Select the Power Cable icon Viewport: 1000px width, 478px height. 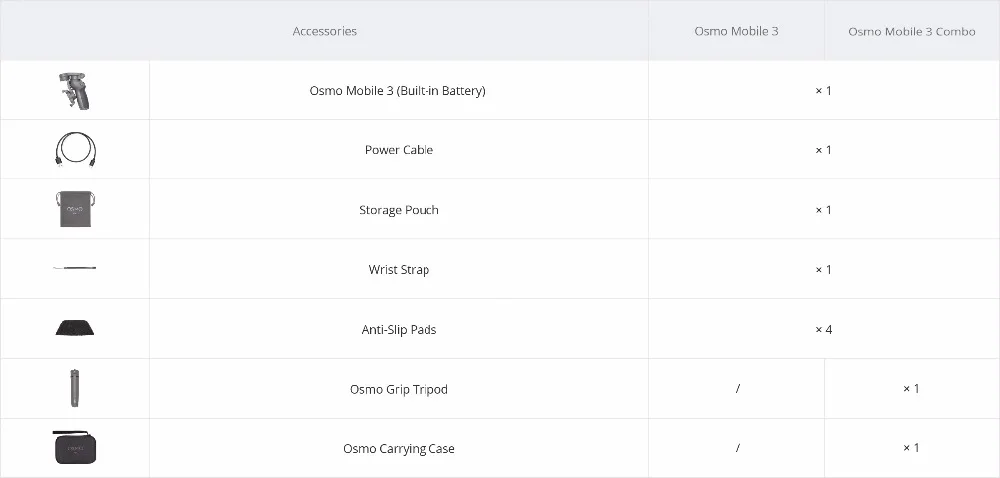click(75, 150)
